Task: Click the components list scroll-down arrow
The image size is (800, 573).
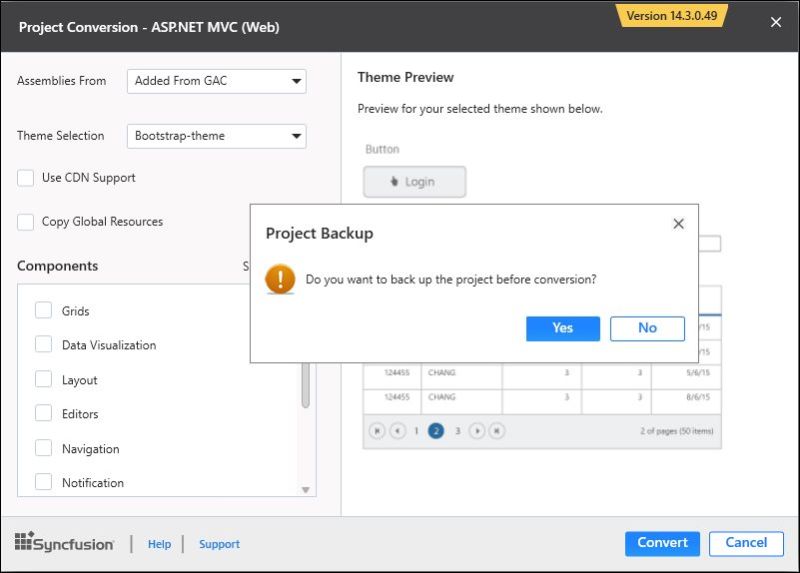Action: pos(306,490)
